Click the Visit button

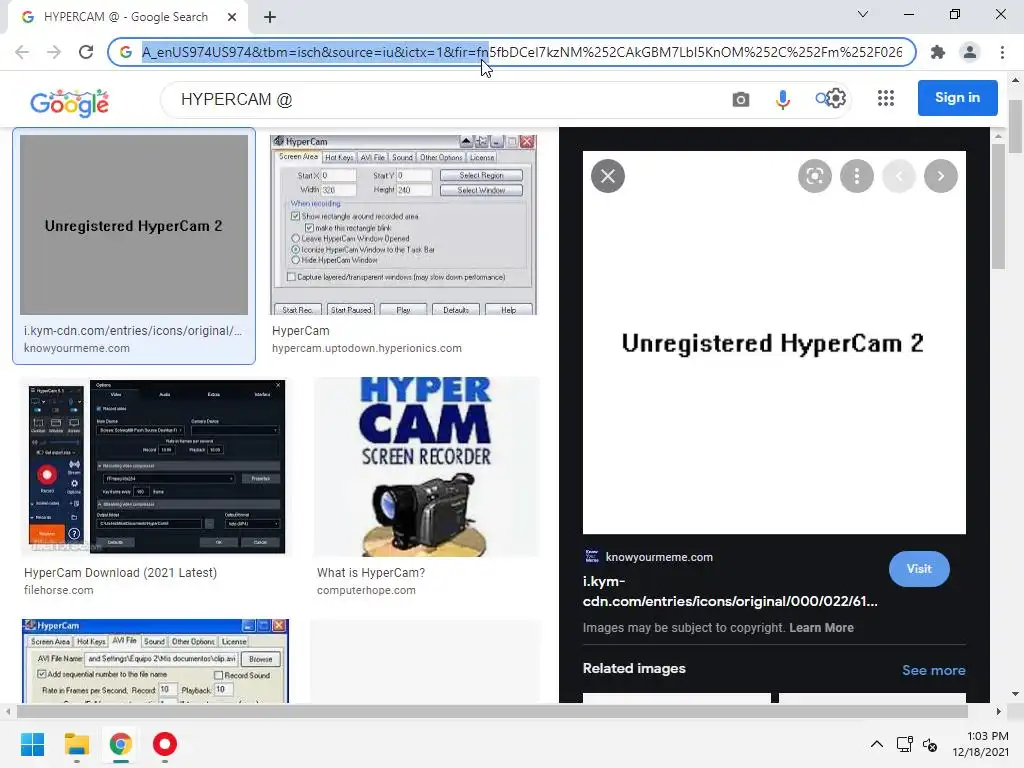tap(919, 569)
